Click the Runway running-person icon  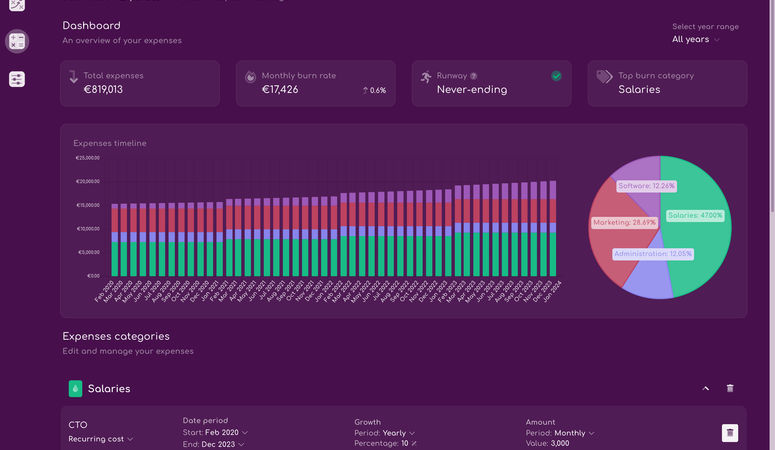click(x=426, y=77)
